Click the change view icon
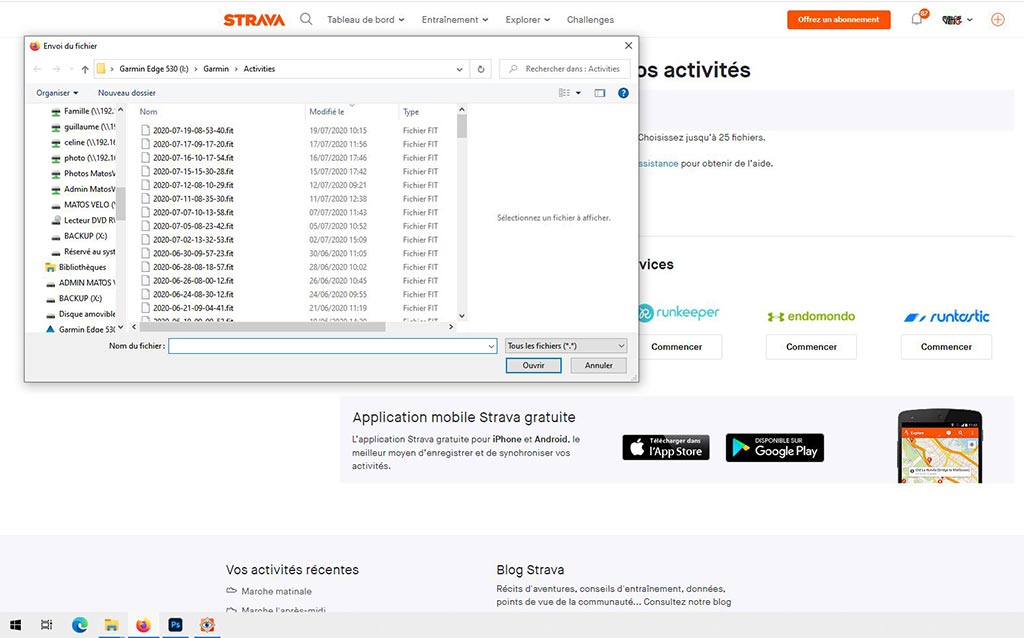The width and height of the screenshot is (1024, 638). coord(564,93)
